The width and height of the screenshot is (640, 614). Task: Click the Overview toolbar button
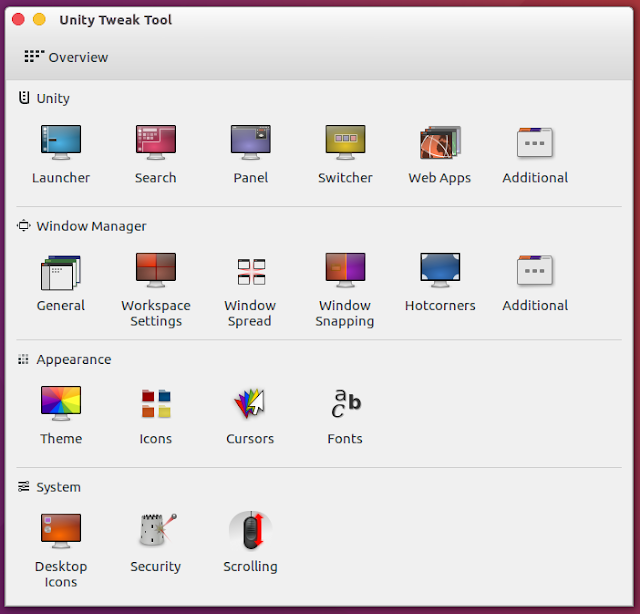[x=66, y=57]
